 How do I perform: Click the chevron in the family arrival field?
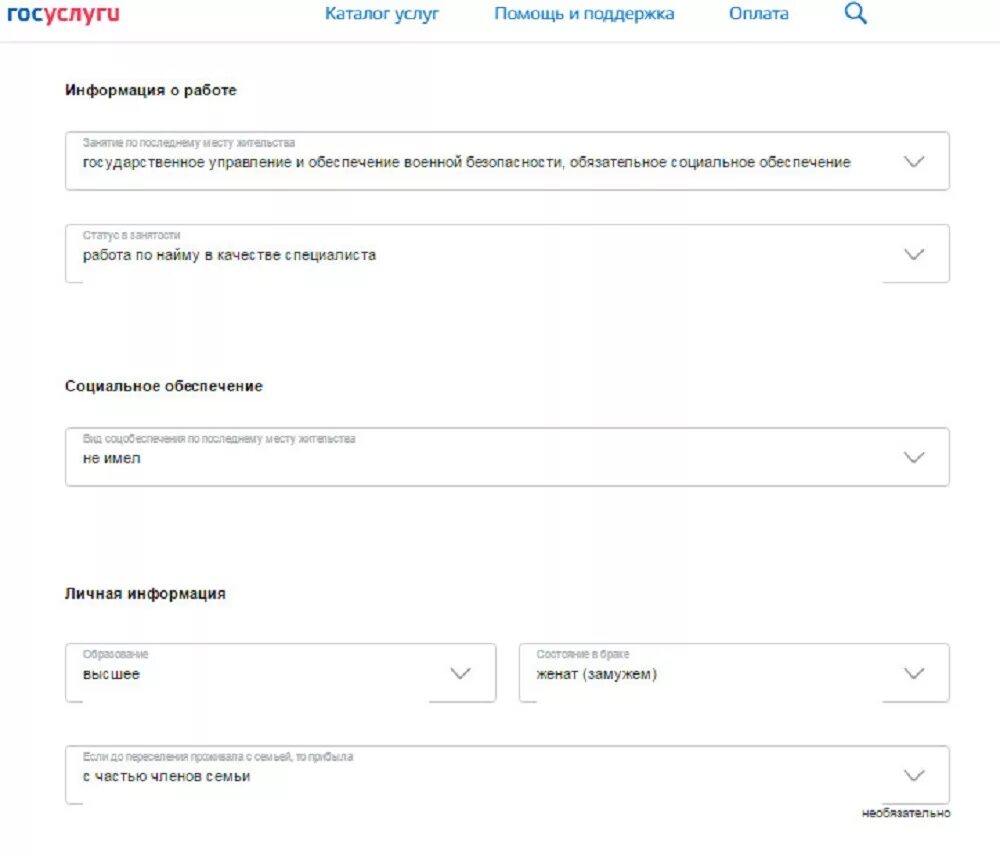click(914, 775)
